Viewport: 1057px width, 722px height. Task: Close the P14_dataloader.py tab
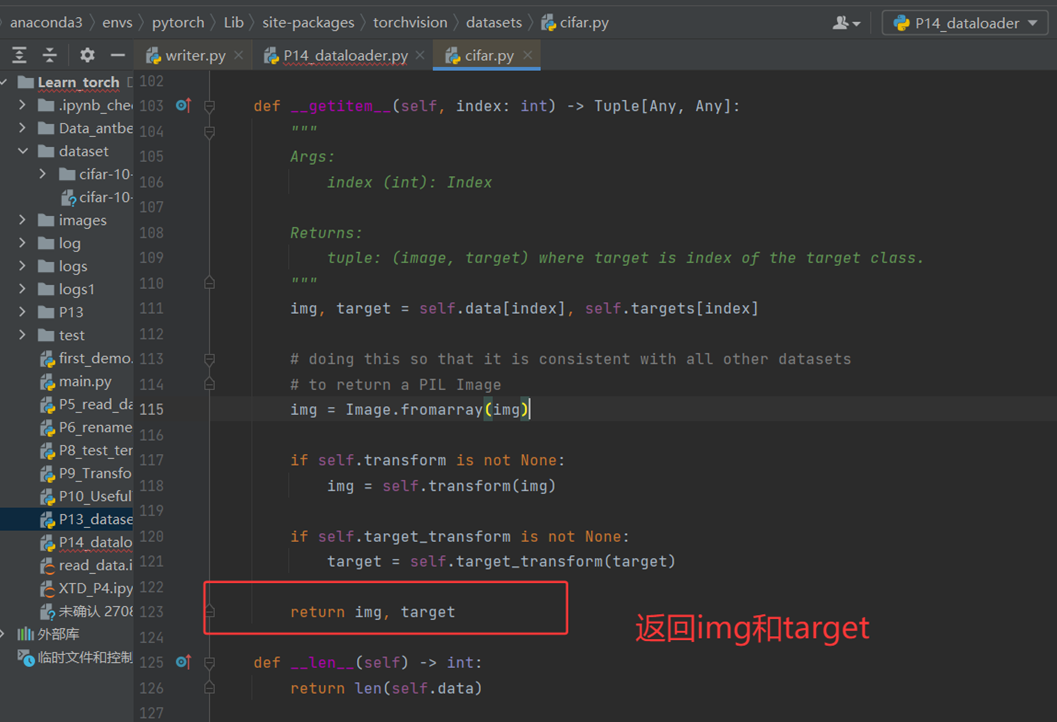click(x=420, y=55)
